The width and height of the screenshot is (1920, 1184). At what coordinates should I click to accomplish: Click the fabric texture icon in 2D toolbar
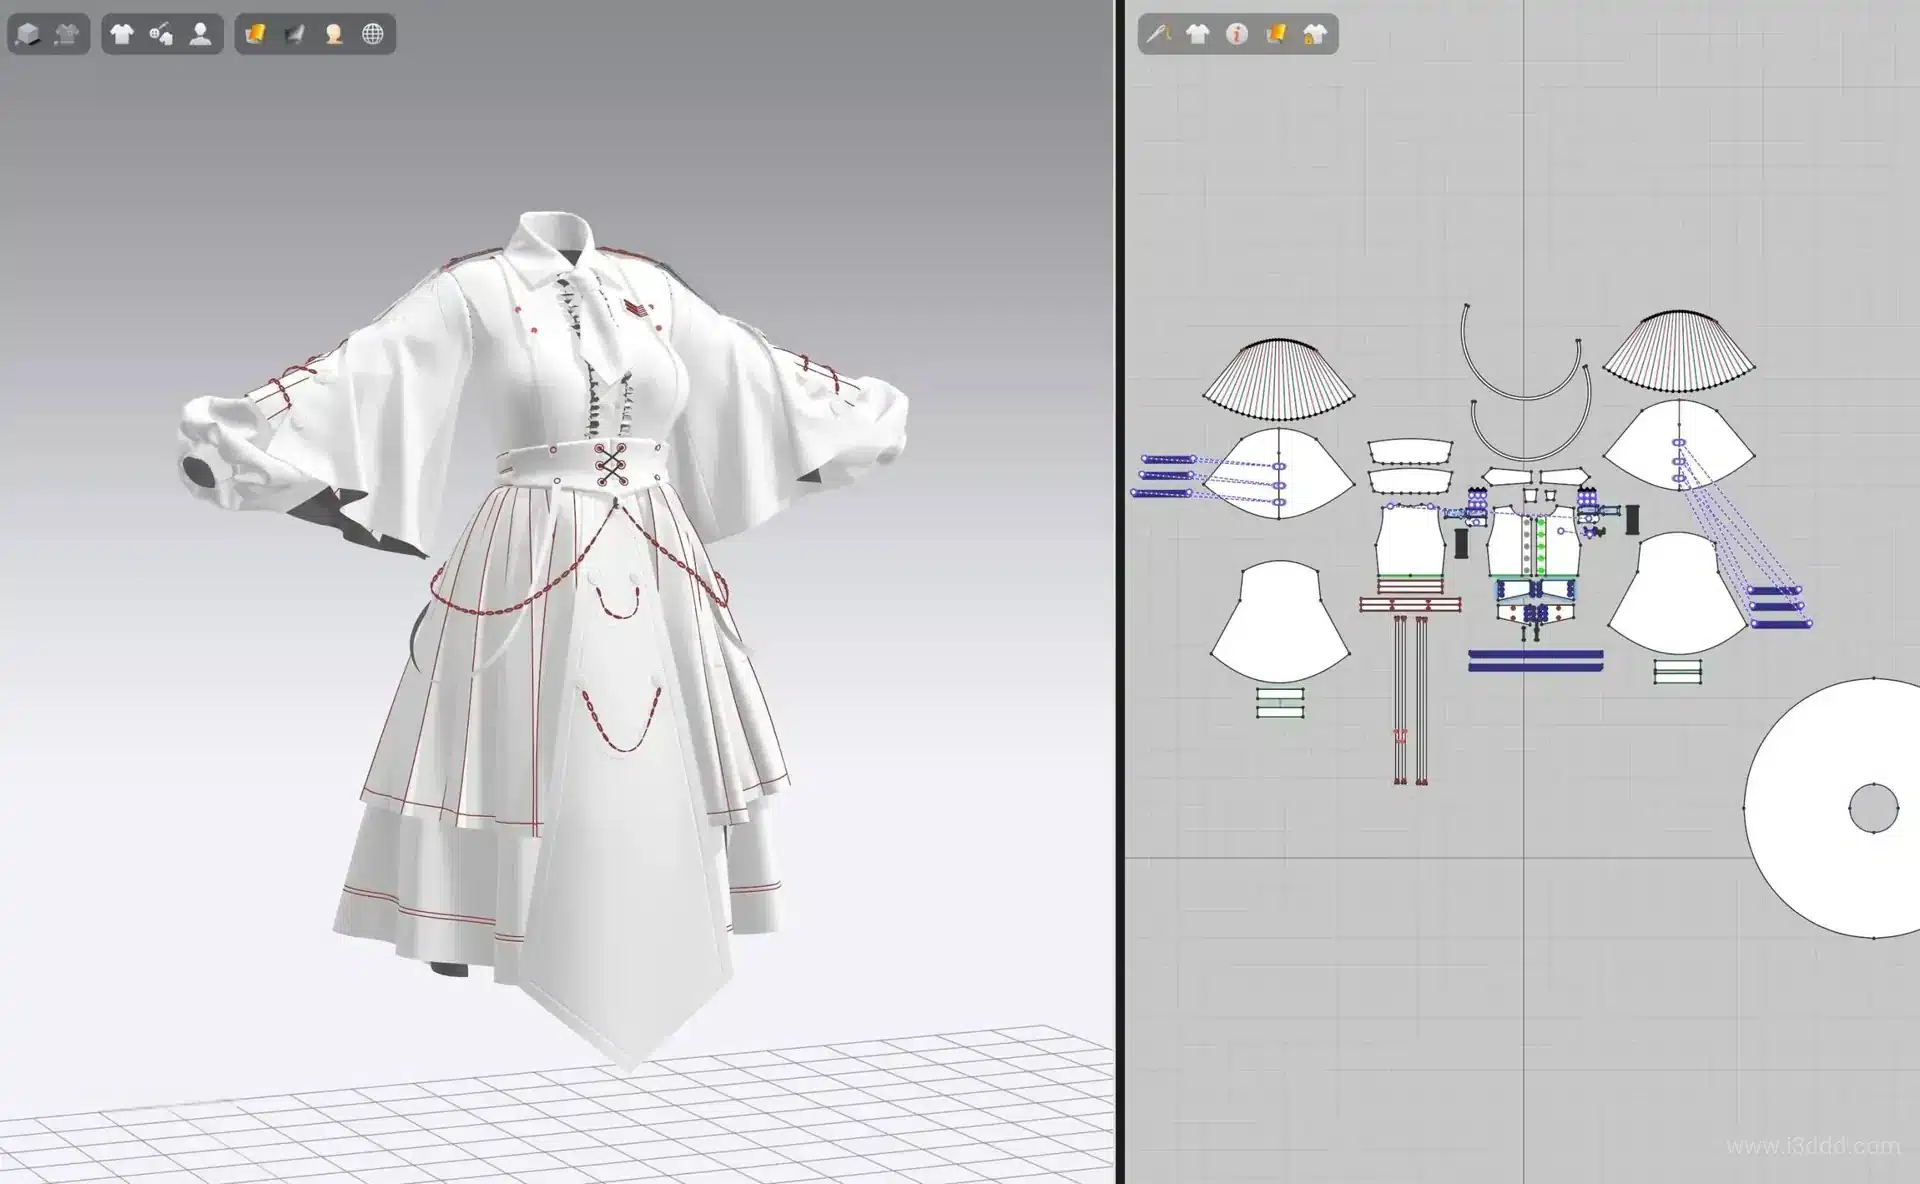coord(1275,35)
